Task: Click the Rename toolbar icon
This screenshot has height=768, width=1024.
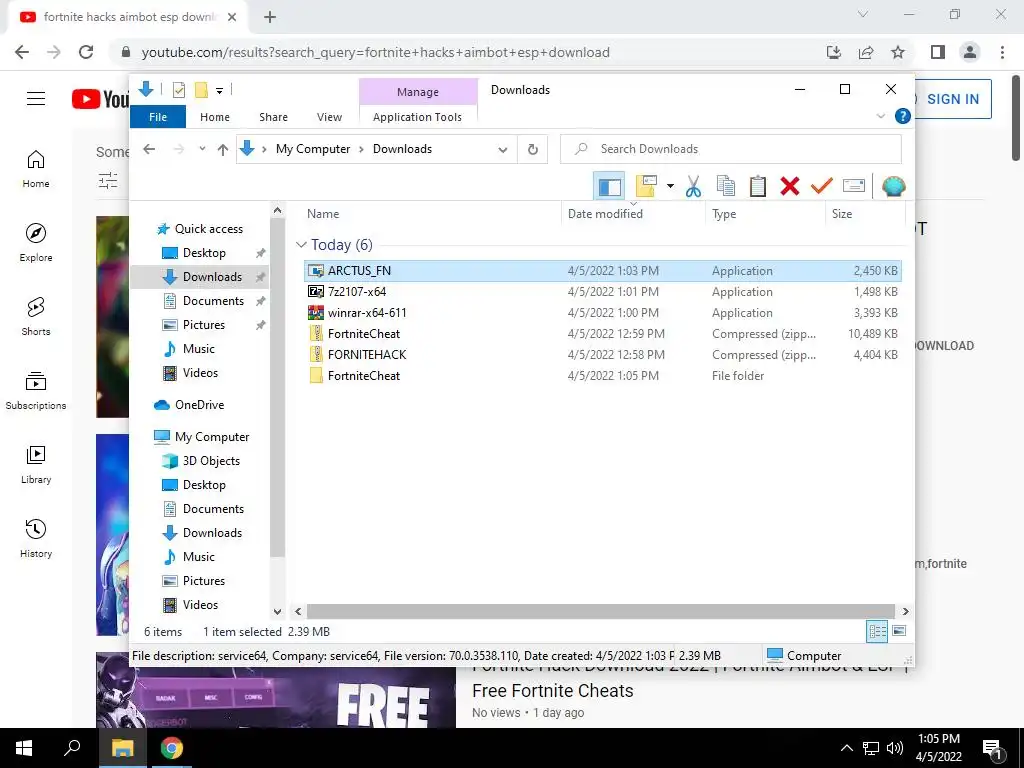Action: [854, 186]
